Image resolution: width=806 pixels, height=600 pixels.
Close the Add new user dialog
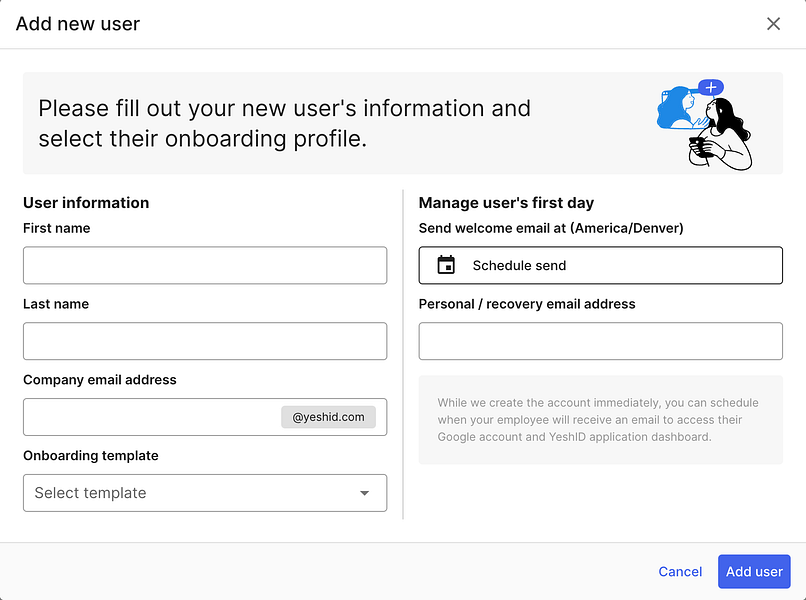773,24
